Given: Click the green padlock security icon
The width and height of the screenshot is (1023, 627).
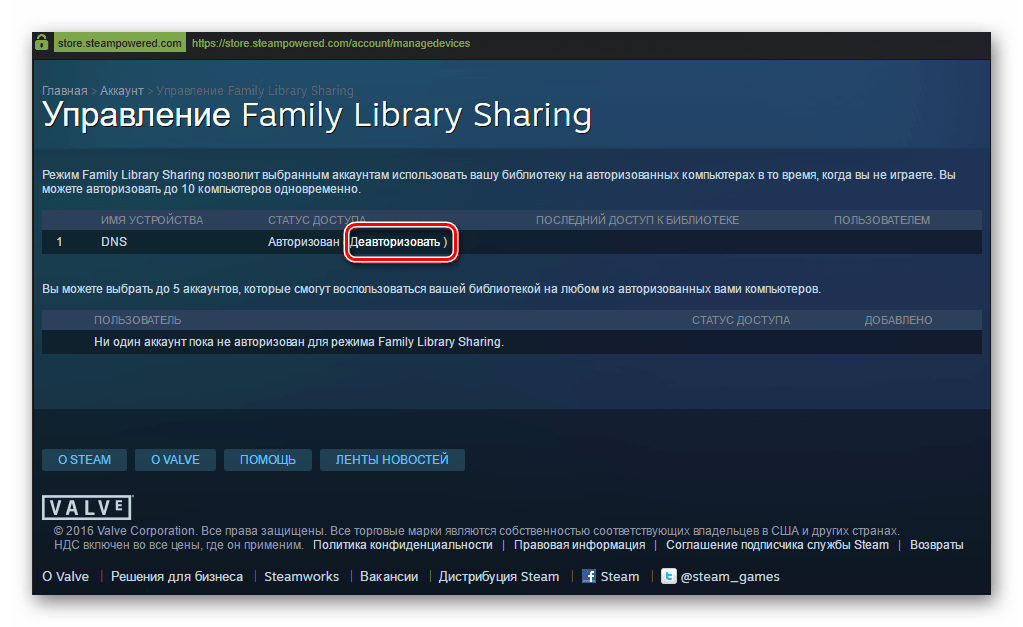Looking at the screenshot, I should 41,43.
